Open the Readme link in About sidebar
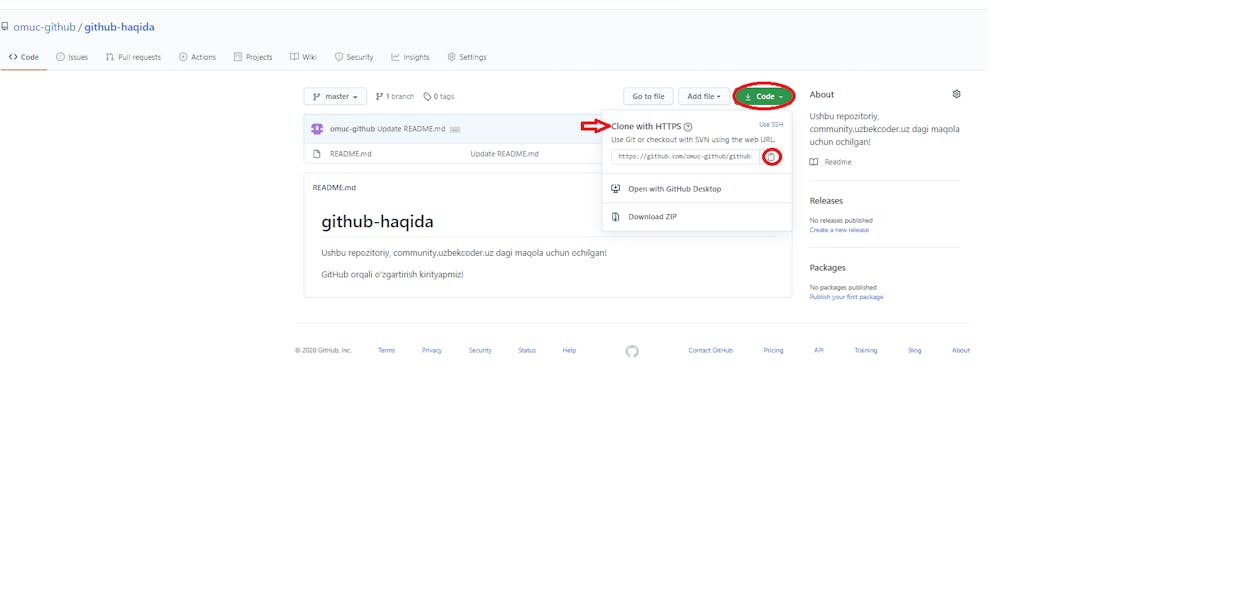This screenshot has height=602, width=1240. [838, 162]
